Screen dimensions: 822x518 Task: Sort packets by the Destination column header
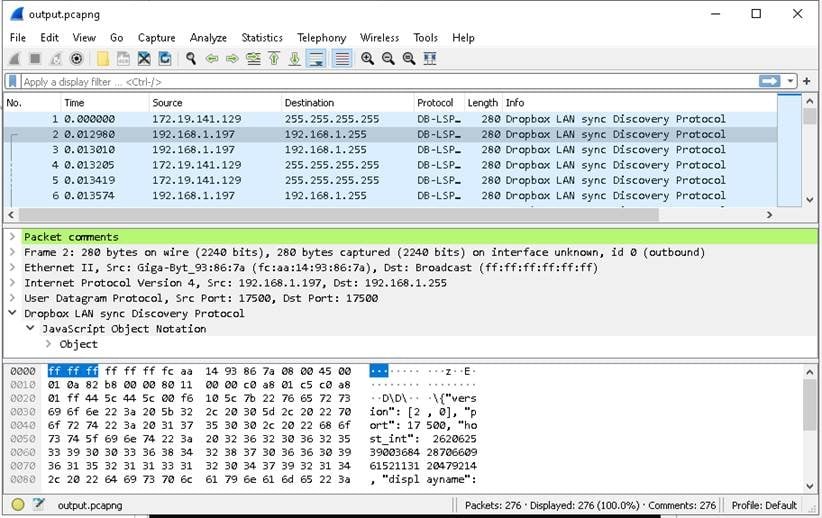click(x=347, y=103)
